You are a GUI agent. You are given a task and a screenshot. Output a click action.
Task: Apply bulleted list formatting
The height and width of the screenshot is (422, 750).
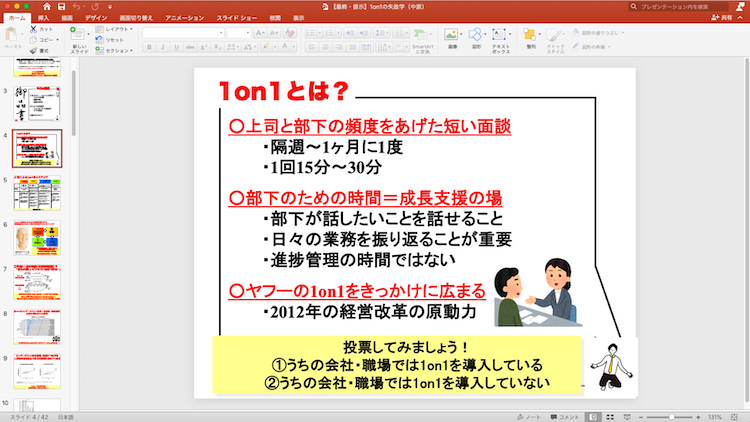pos(310,33)
